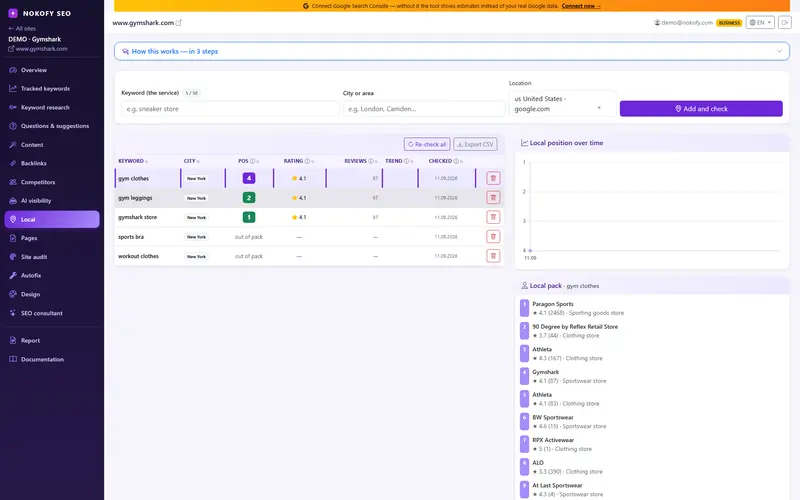Go to Keyword research page
This screenshot has width=800, height=500.
click(52, 107)
